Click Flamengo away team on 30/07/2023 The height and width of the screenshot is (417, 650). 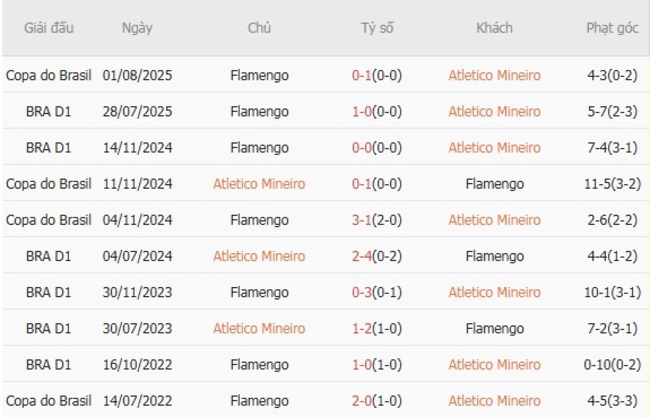point(494,328)
